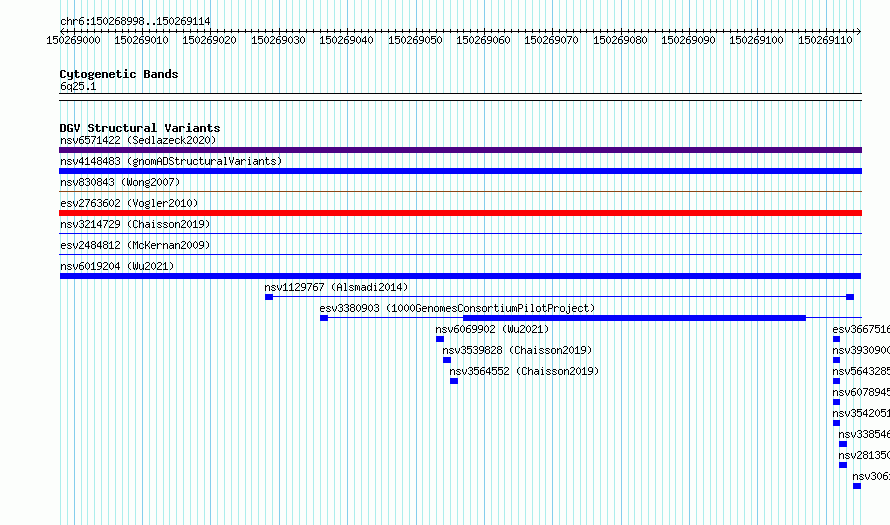
Task: Click ruler coordinate 150269100
Action: [756, 40]
